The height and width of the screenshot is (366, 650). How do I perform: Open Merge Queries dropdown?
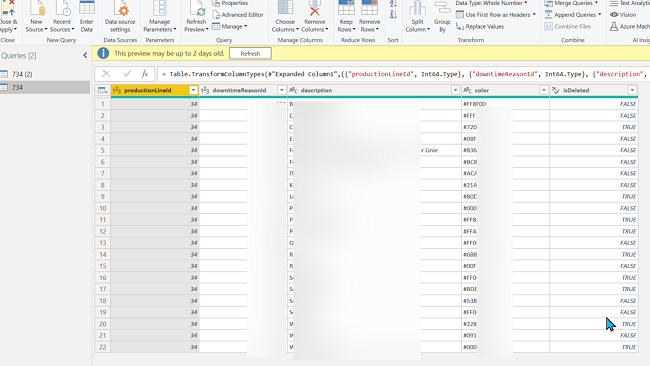[572, 3]
